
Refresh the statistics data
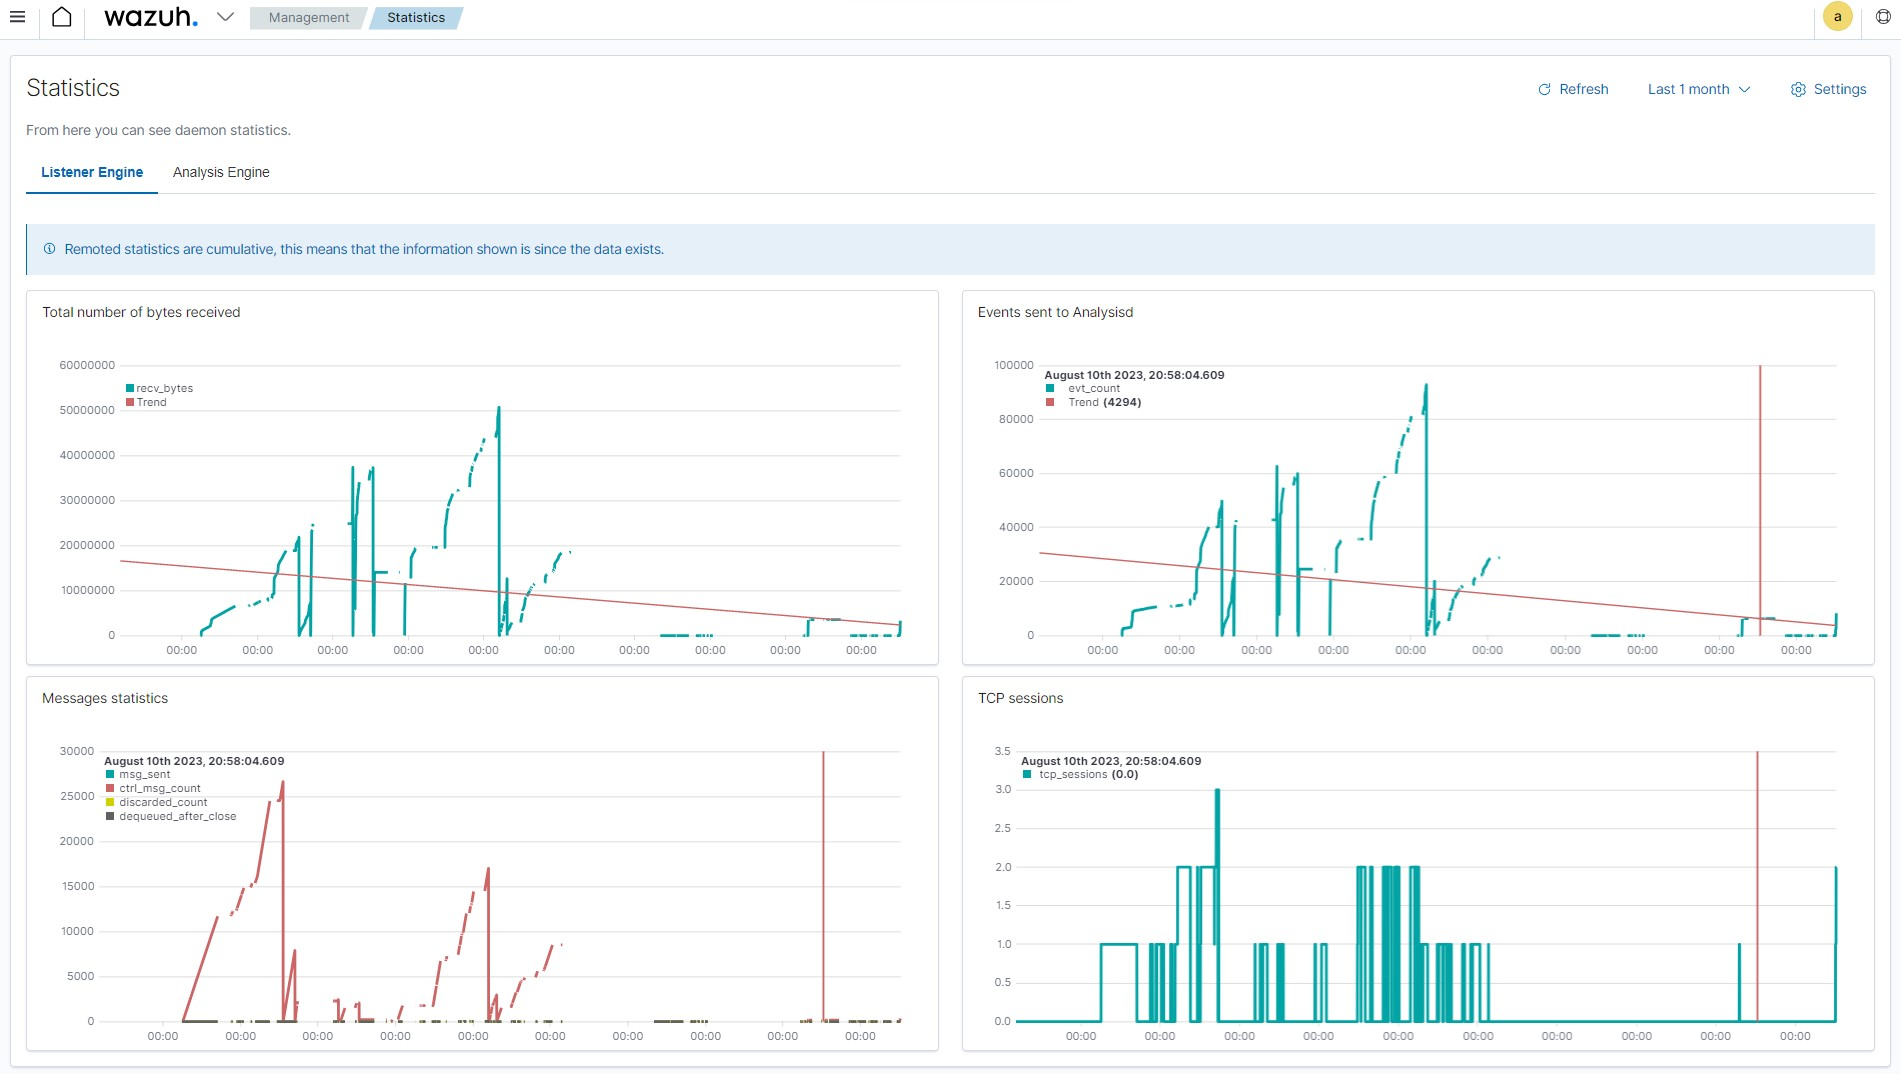click(1573, 89)
